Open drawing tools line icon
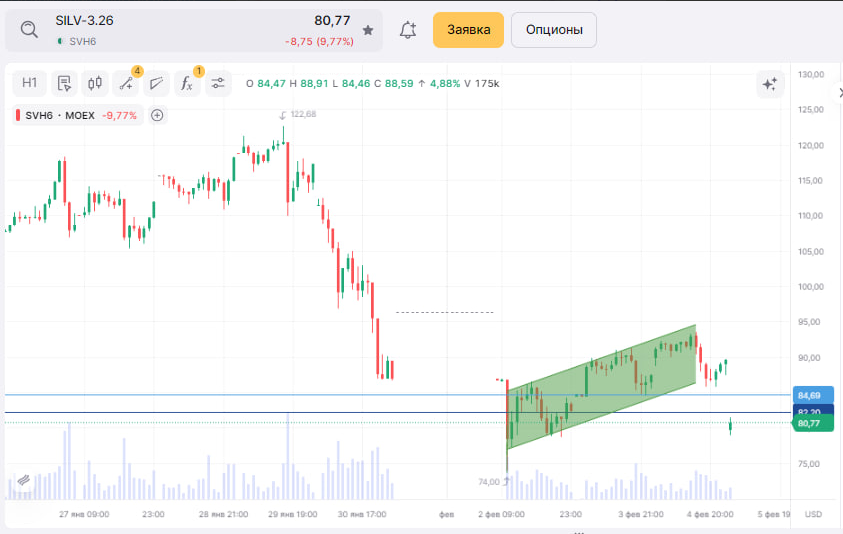 coord(126,84)
